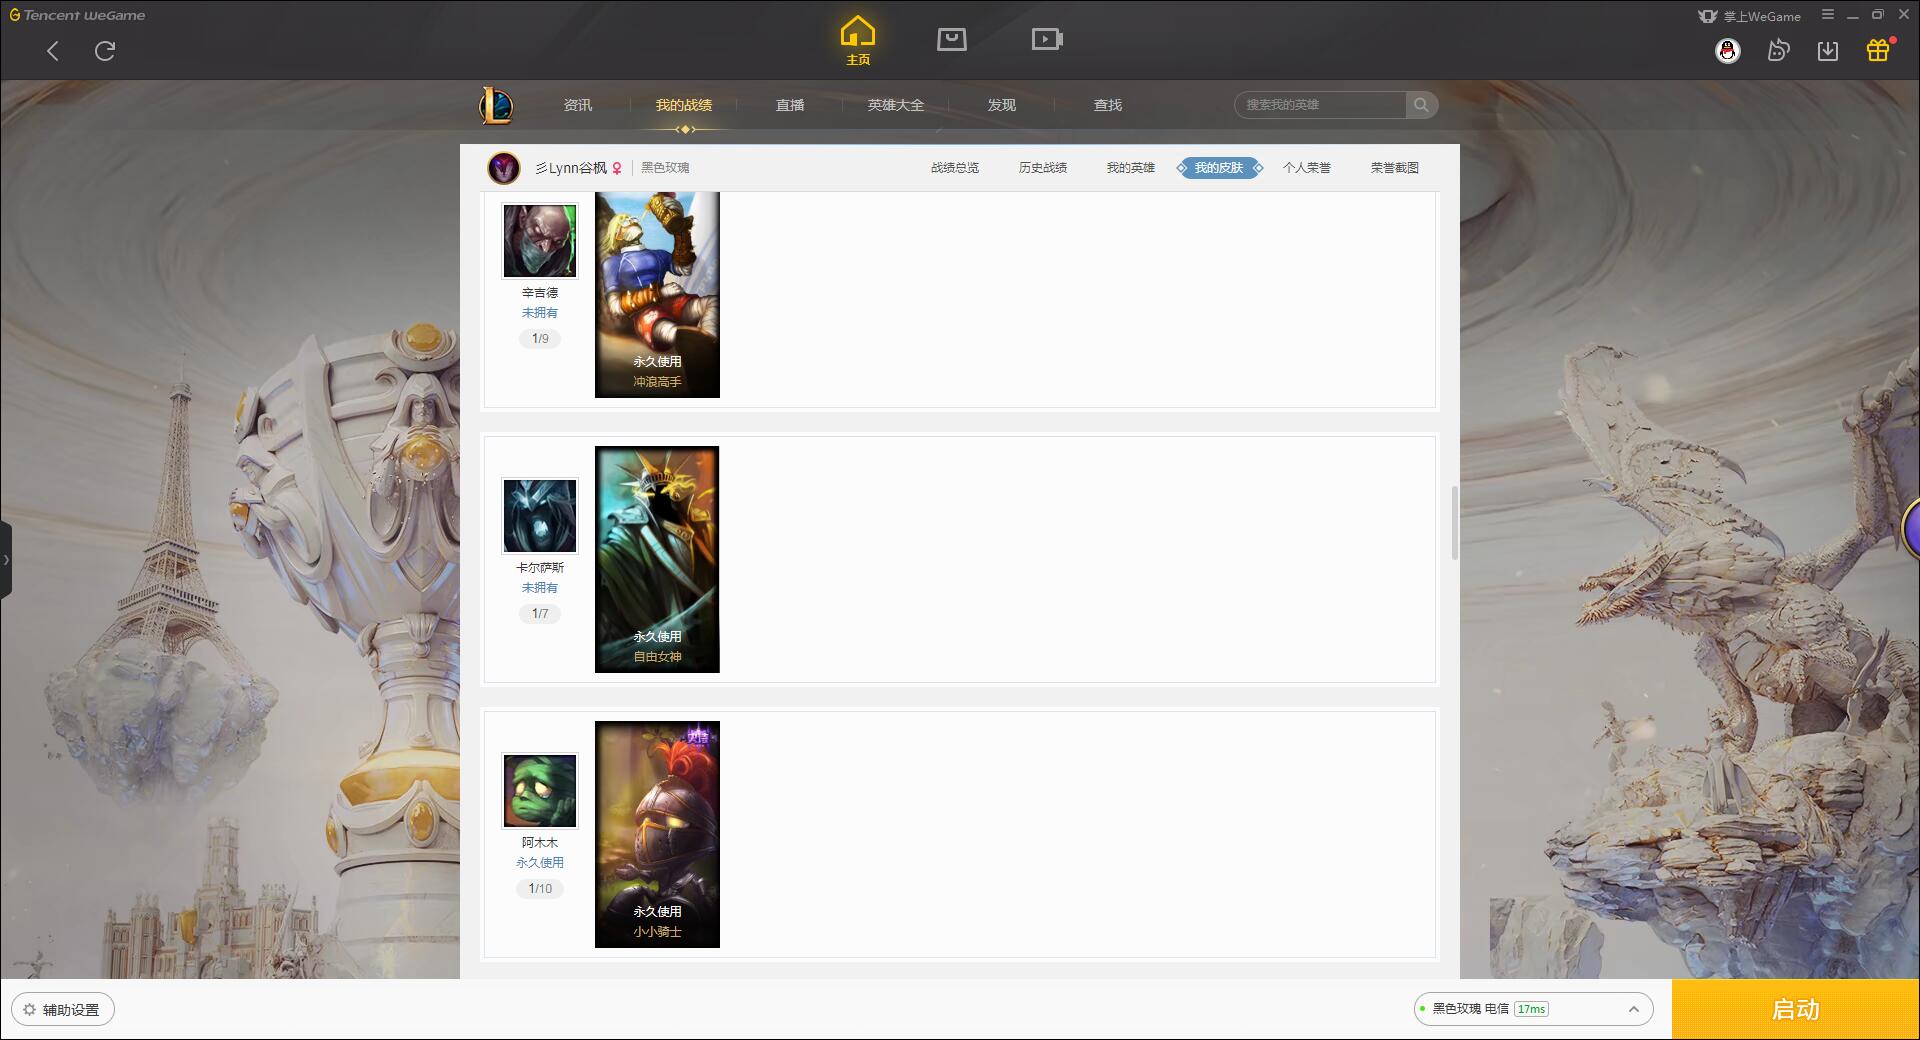Open the store box icon
The image size is (1920, 1040).
pos(952,39)
